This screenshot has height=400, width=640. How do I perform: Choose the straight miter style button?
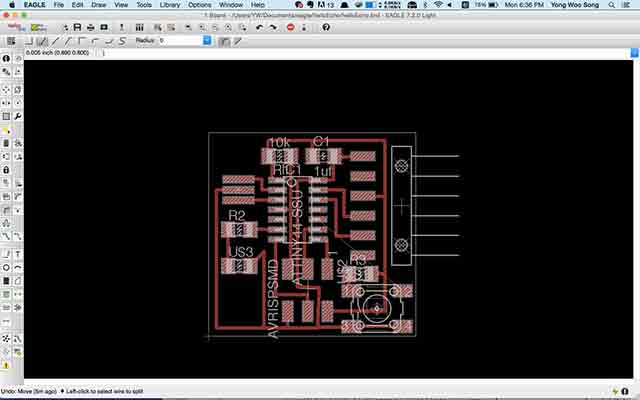238,41
